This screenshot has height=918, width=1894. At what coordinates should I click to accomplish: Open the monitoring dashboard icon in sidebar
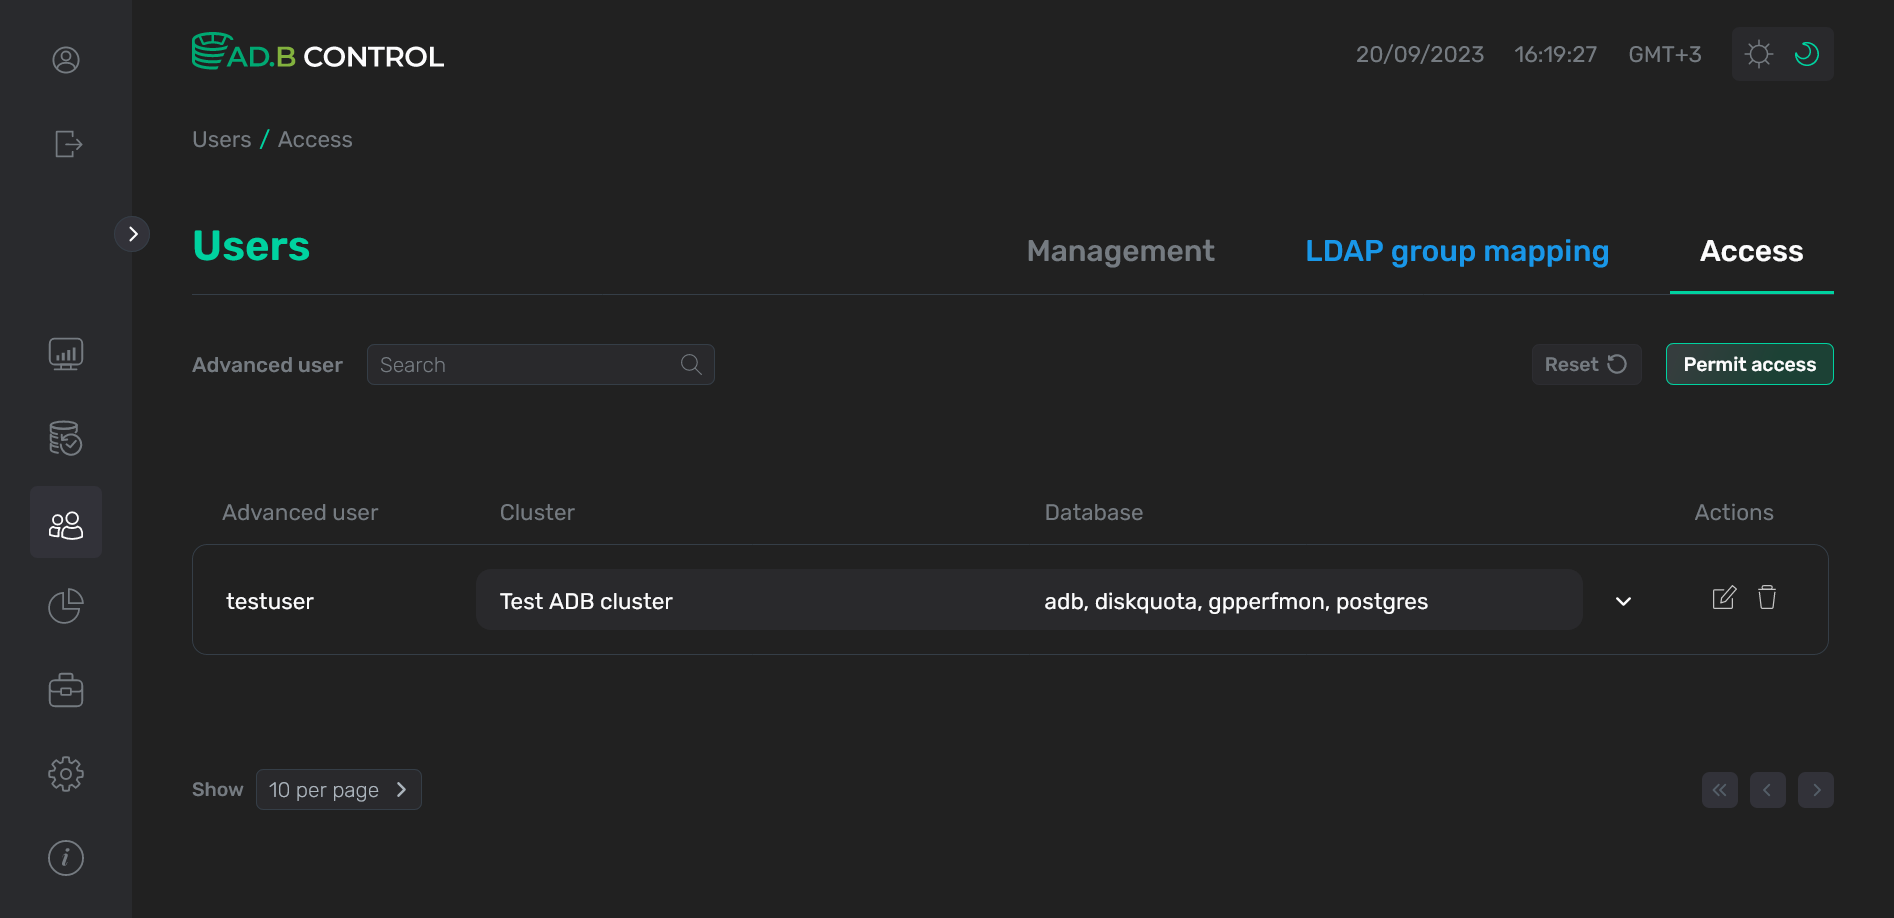(x=66, y=353)
